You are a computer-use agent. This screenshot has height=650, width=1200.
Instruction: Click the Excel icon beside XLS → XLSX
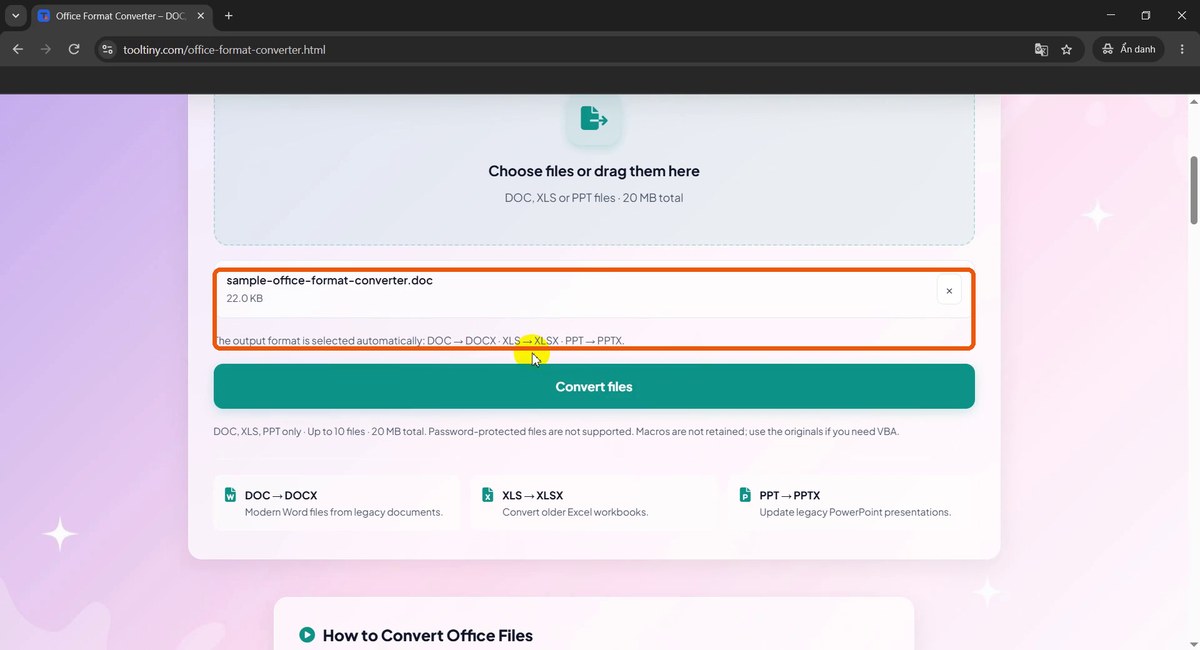pyautogui.click(x=487, y=495)
